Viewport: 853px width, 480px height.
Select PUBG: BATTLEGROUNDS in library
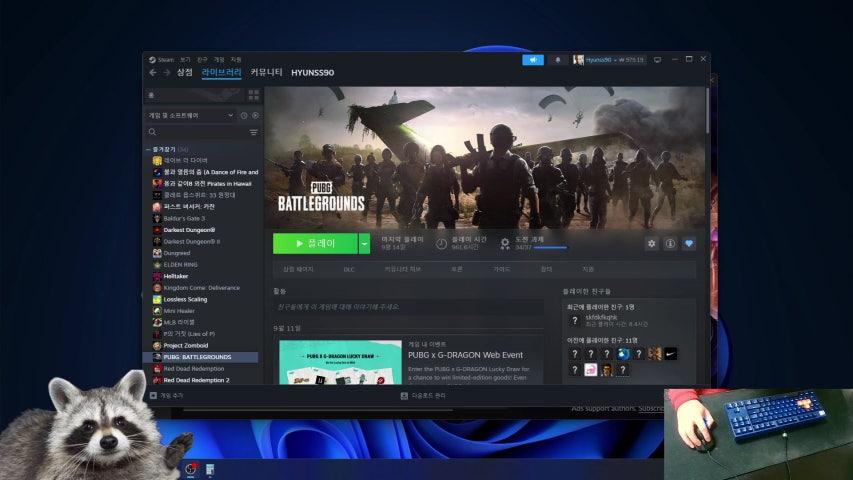(x=200, y=357)
